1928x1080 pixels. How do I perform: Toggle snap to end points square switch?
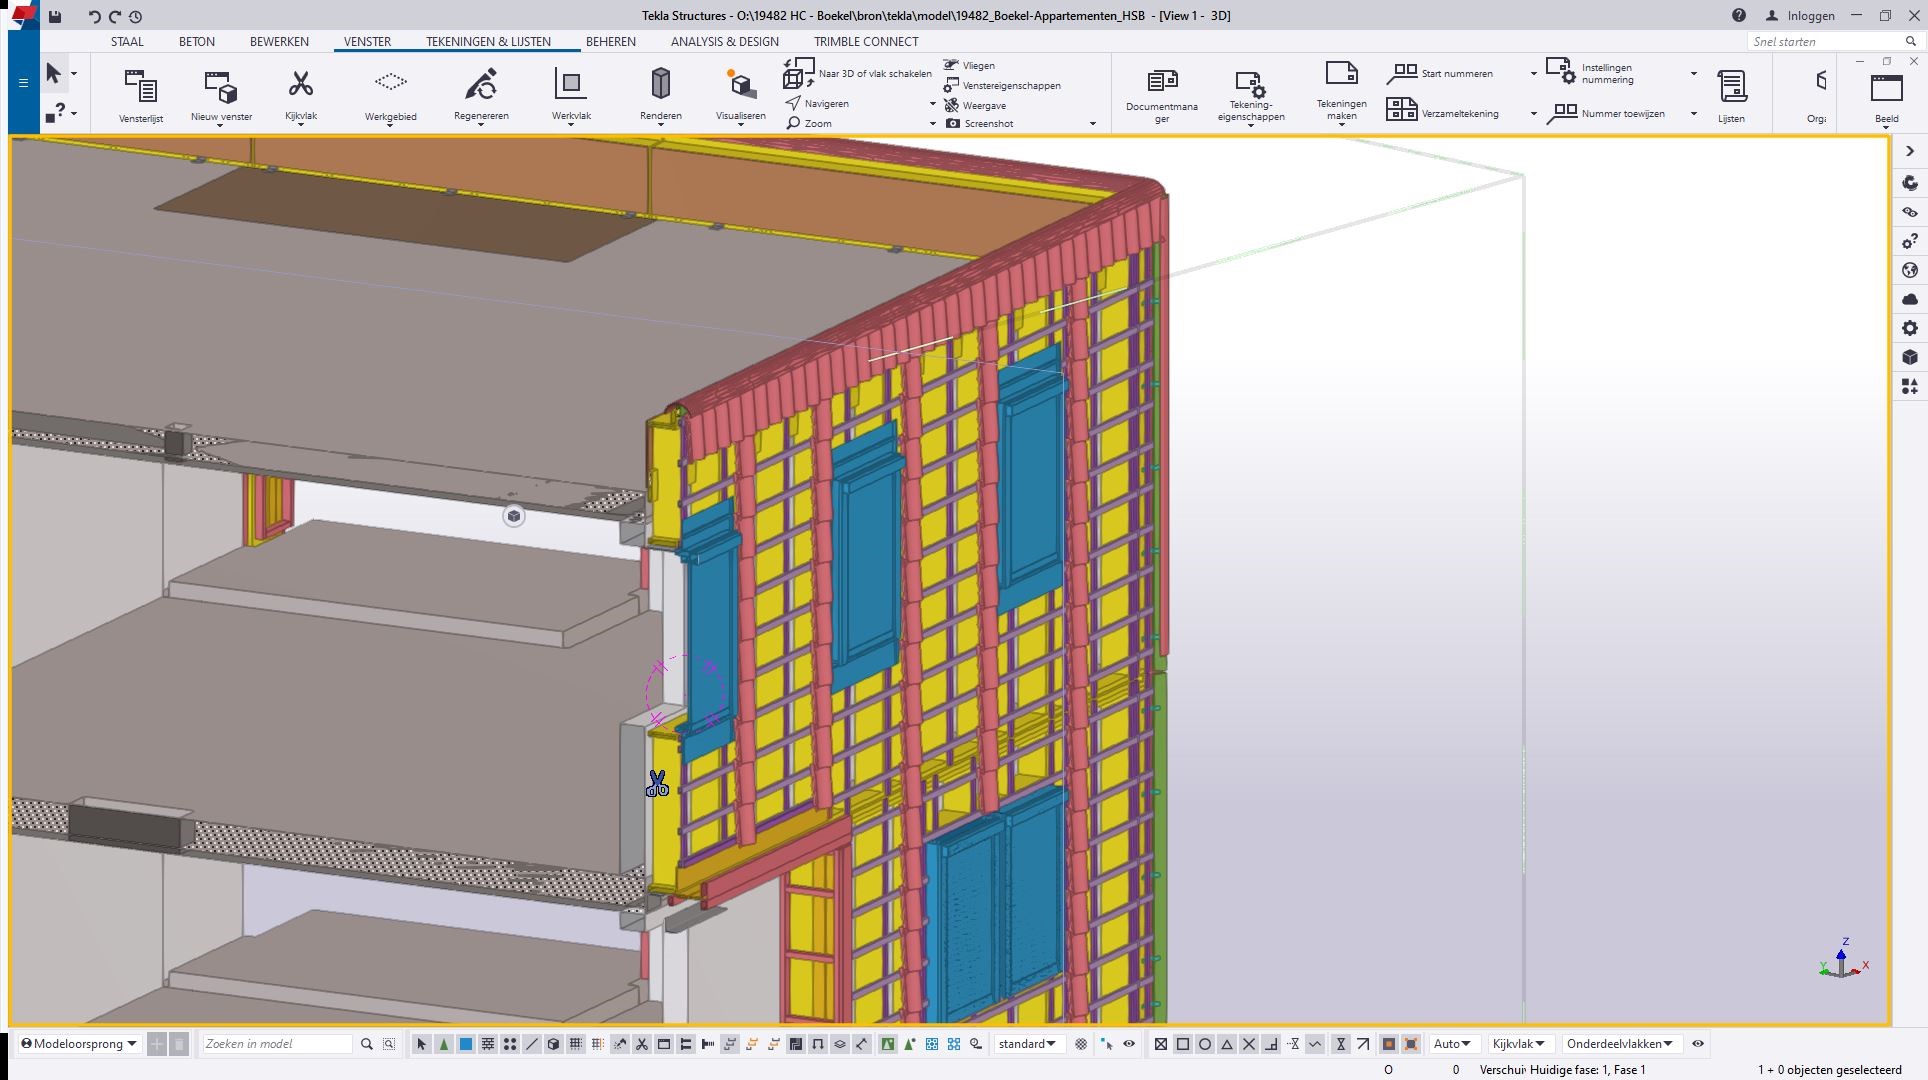pyautogui.click(x=1183, y=1044)
